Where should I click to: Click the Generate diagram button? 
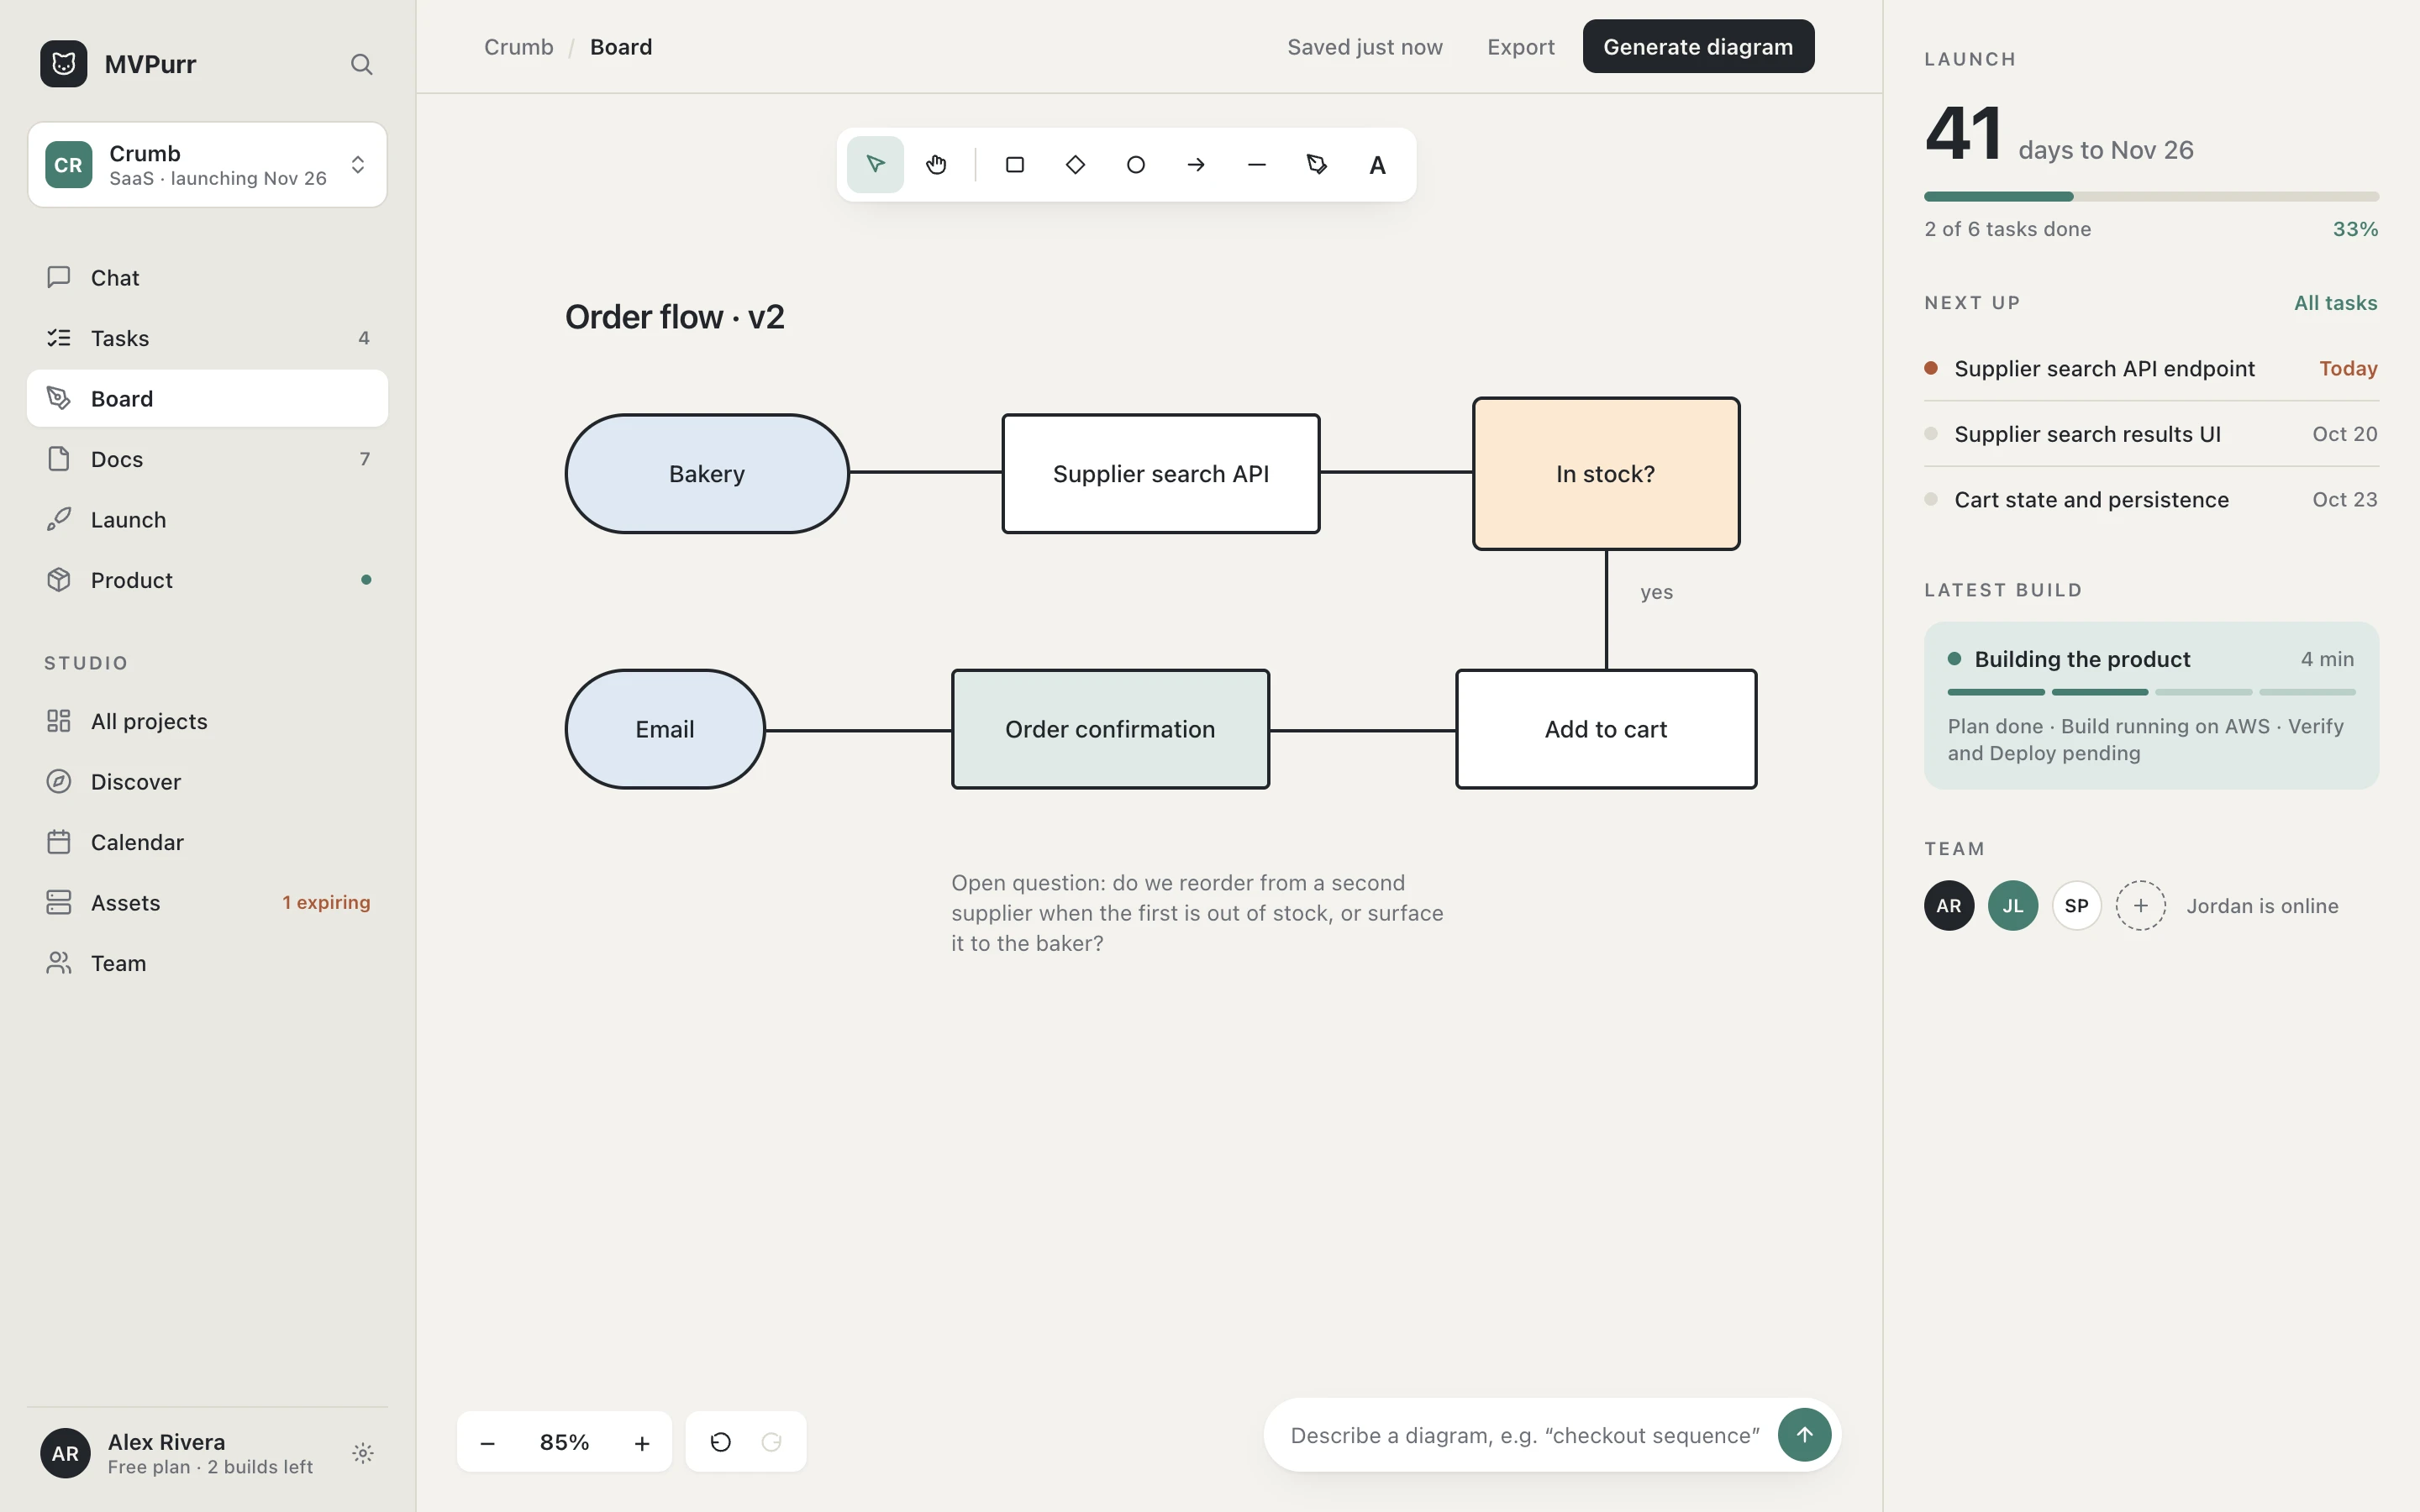[x=1698, y=46]
